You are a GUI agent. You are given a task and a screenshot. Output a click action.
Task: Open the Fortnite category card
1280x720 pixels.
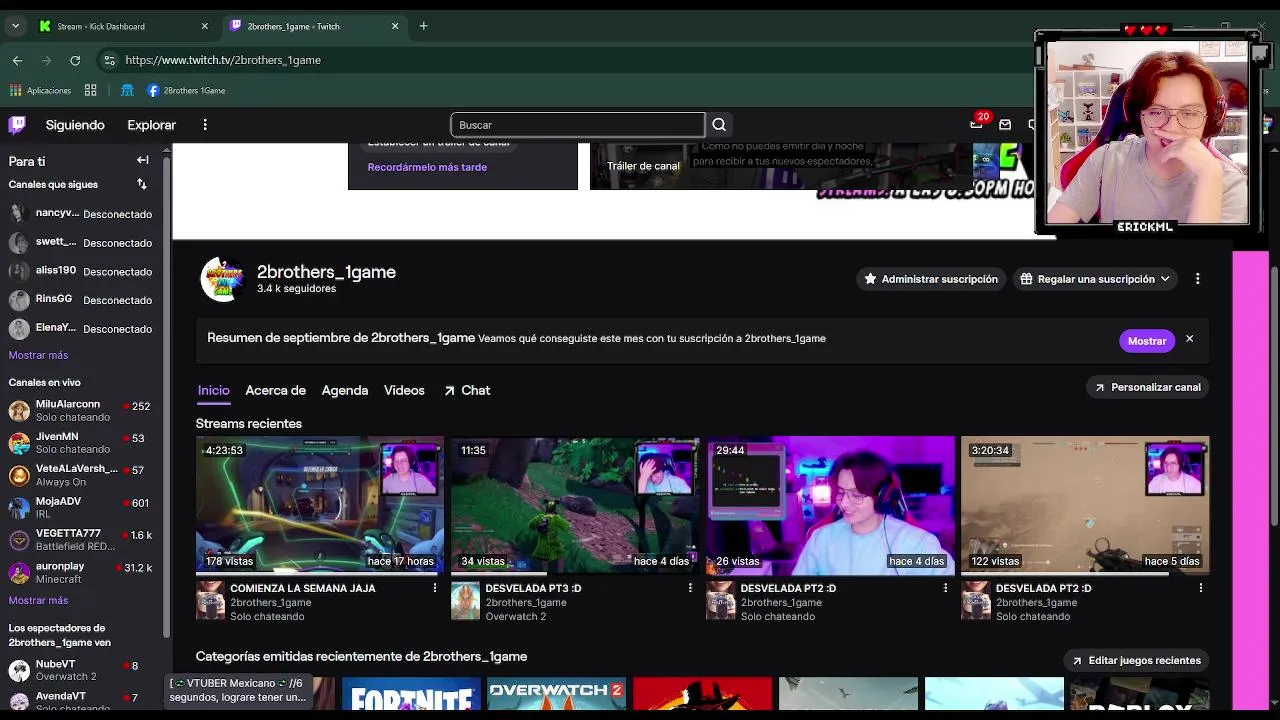pyautogui.click(x=411, y=693)
